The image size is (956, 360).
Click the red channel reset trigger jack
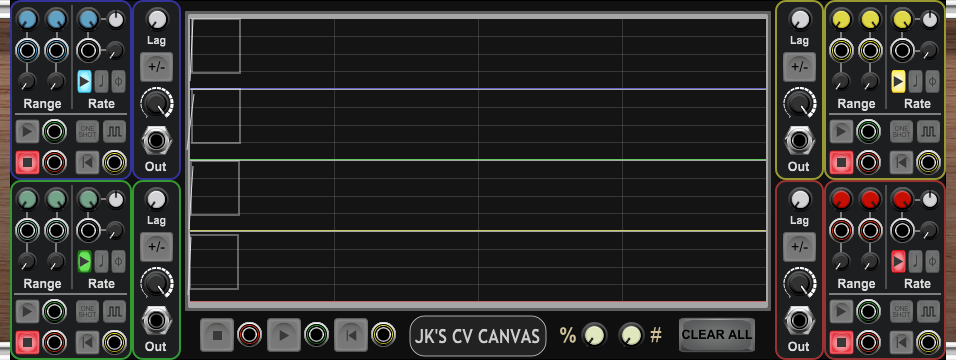[929, 342]
